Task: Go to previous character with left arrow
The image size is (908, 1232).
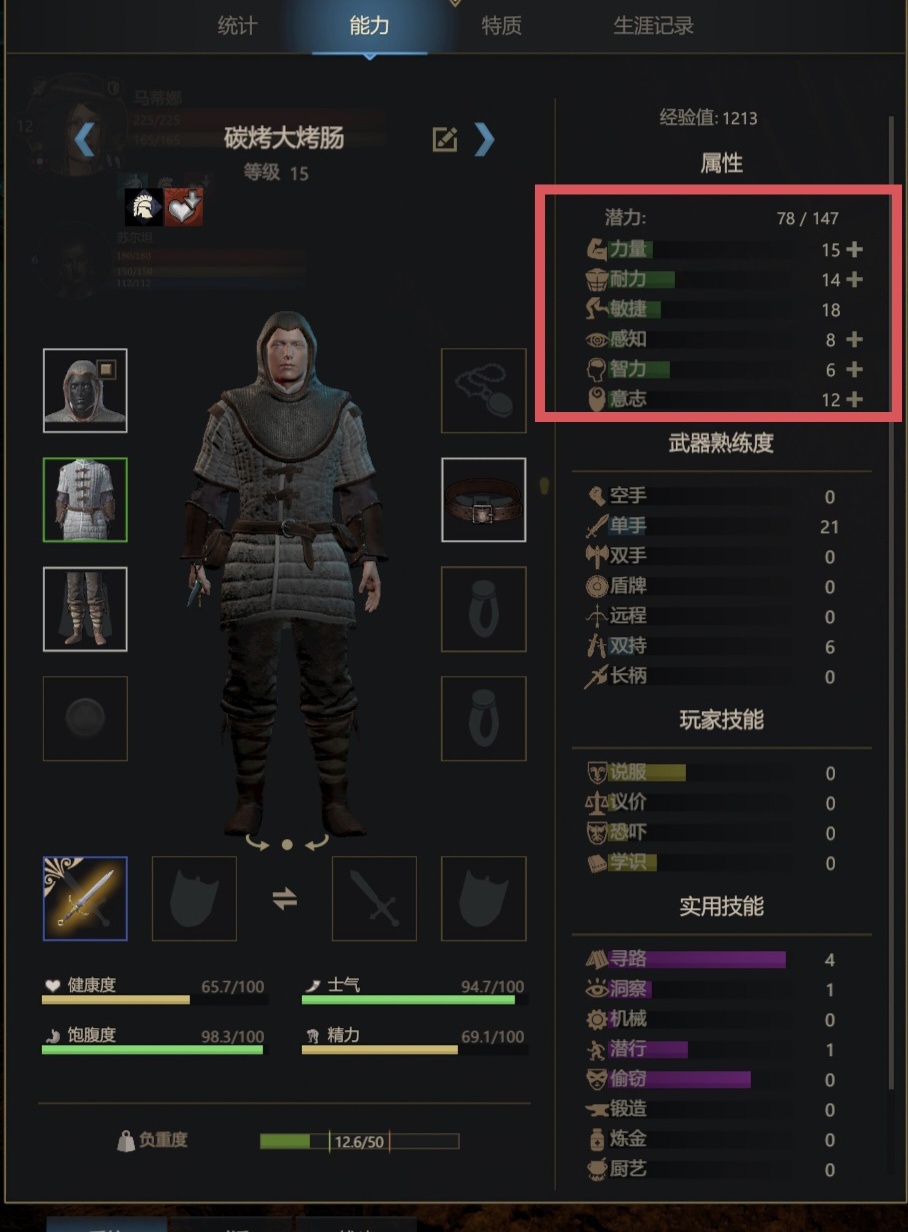Action: [85, 140]
